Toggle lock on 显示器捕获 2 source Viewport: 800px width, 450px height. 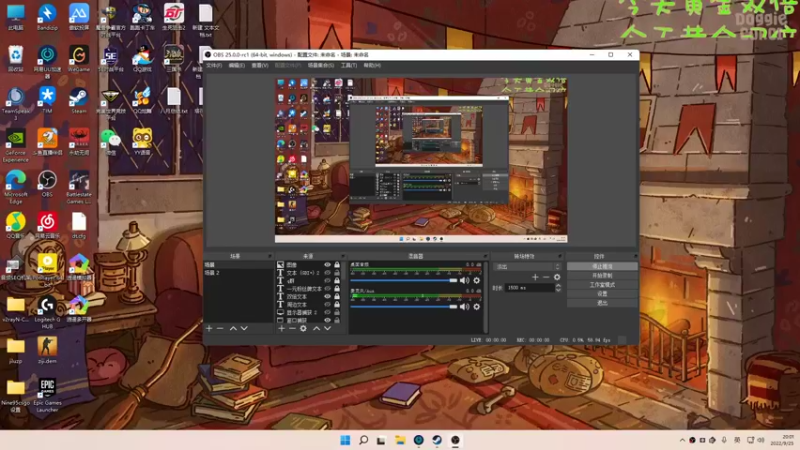pos(337,312)
